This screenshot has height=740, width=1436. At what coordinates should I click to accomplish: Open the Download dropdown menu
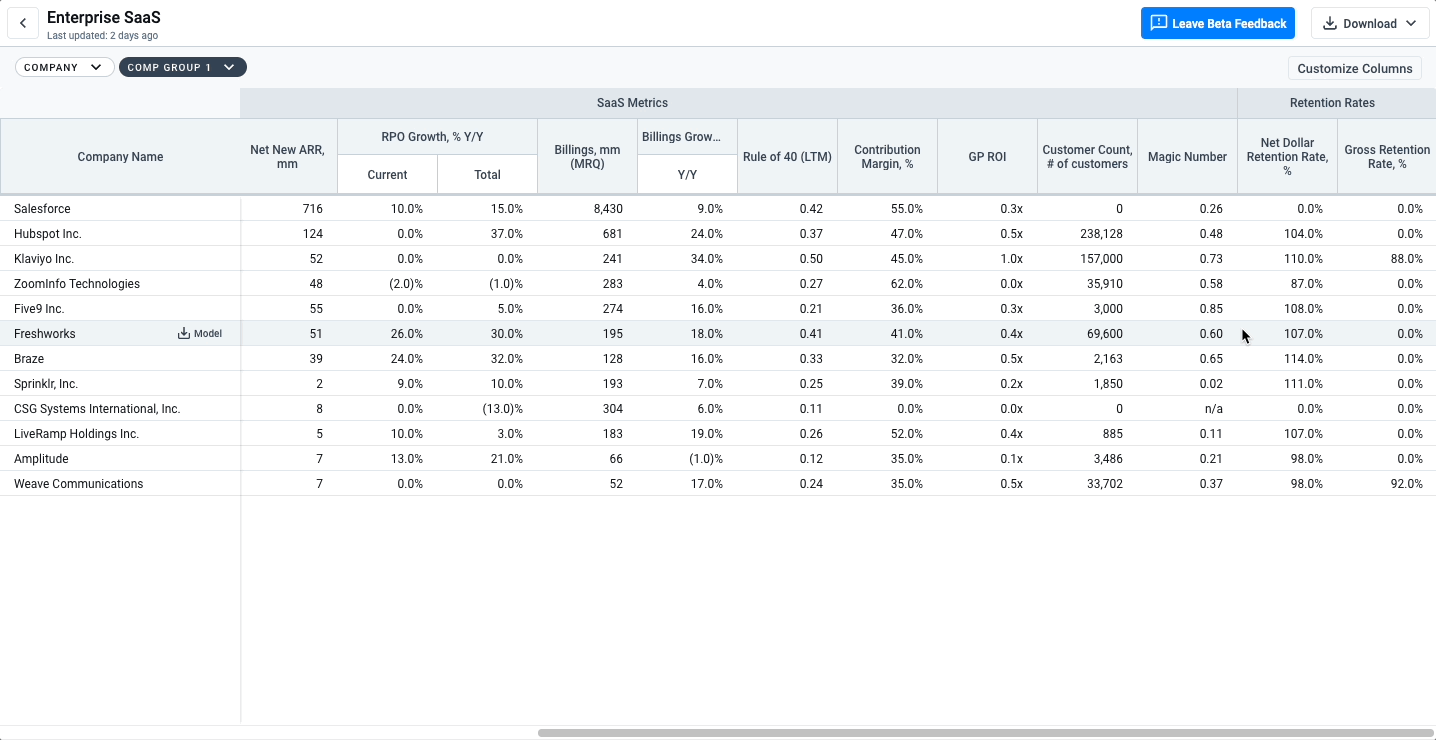pyautogui.click(x=1370, y=23)
